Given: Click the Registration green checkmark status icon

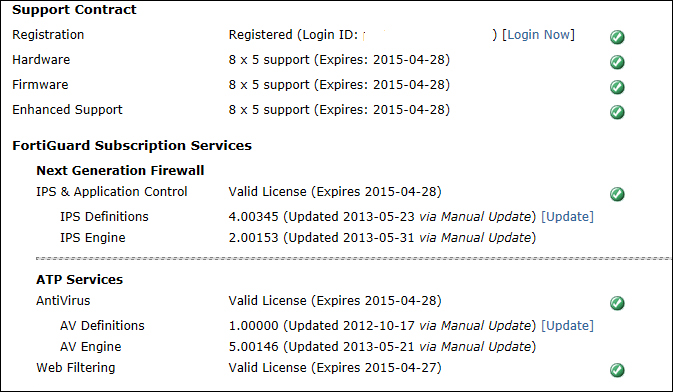Looking at the screenshot, I should (x=617, y=37).
